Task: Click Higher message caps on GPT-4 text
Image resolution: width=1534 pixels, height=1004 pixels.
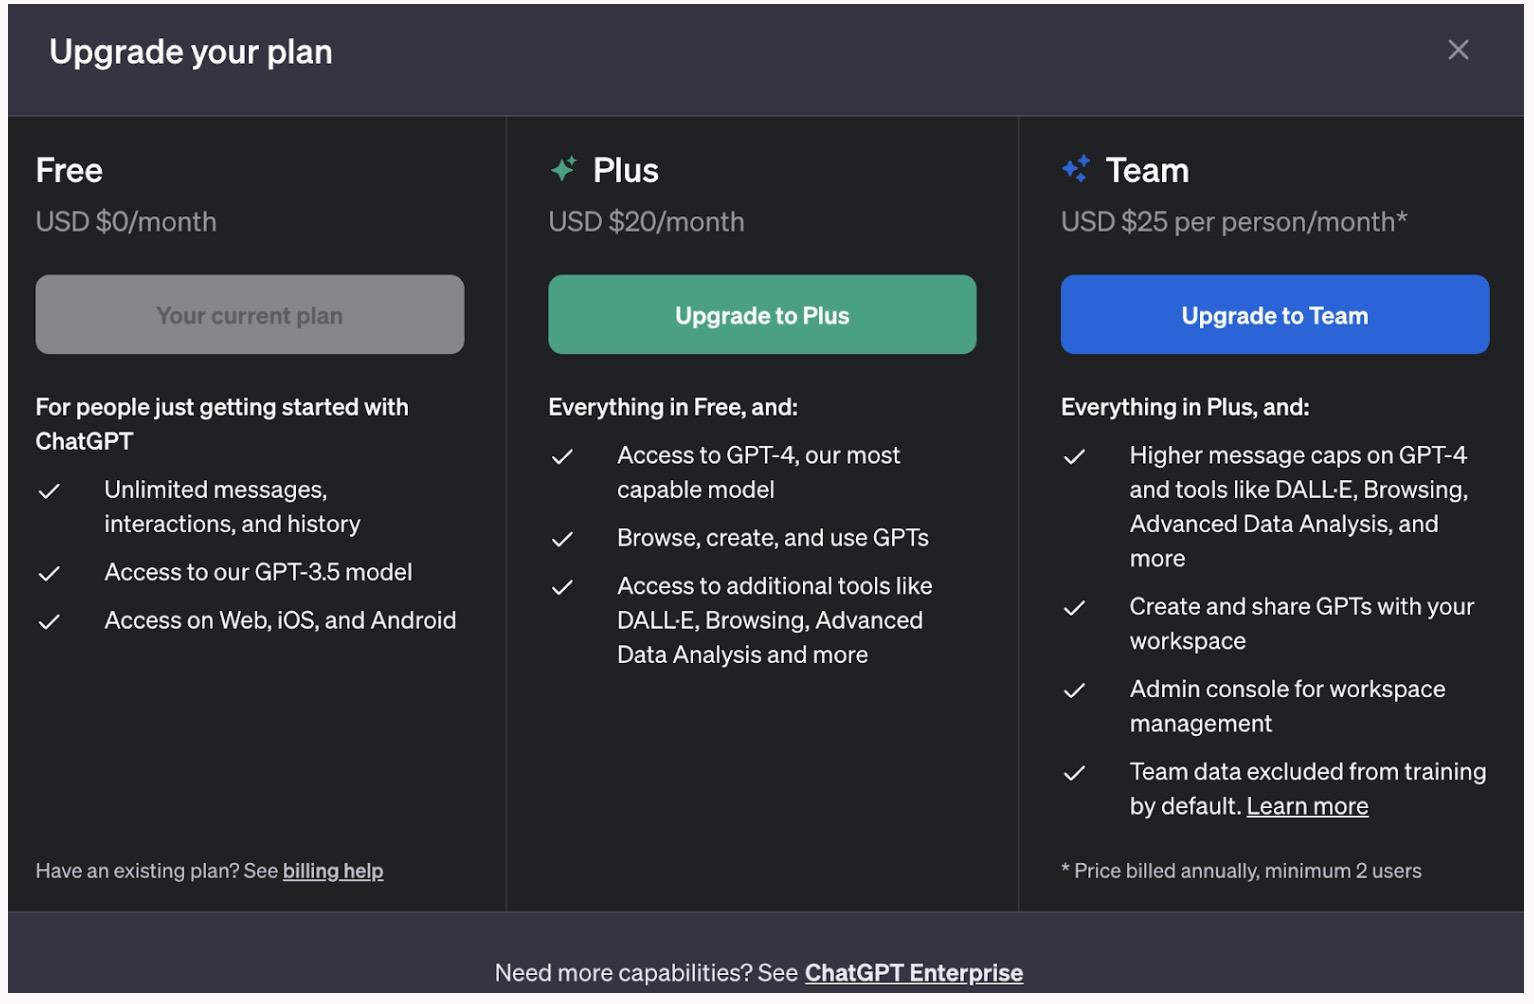Action: coord(1299,507)
